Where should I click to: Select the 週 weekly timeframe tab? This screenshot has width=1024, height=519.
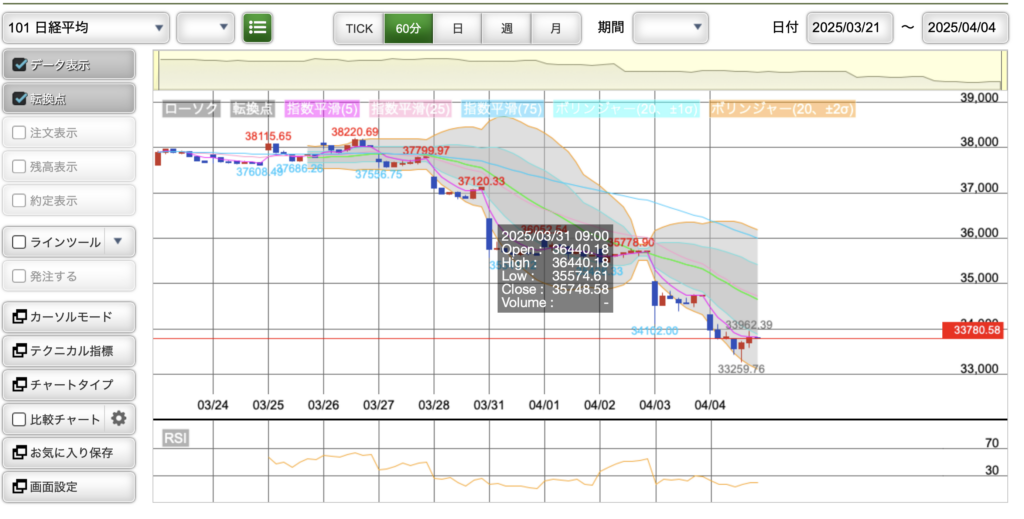click(506, 28)
